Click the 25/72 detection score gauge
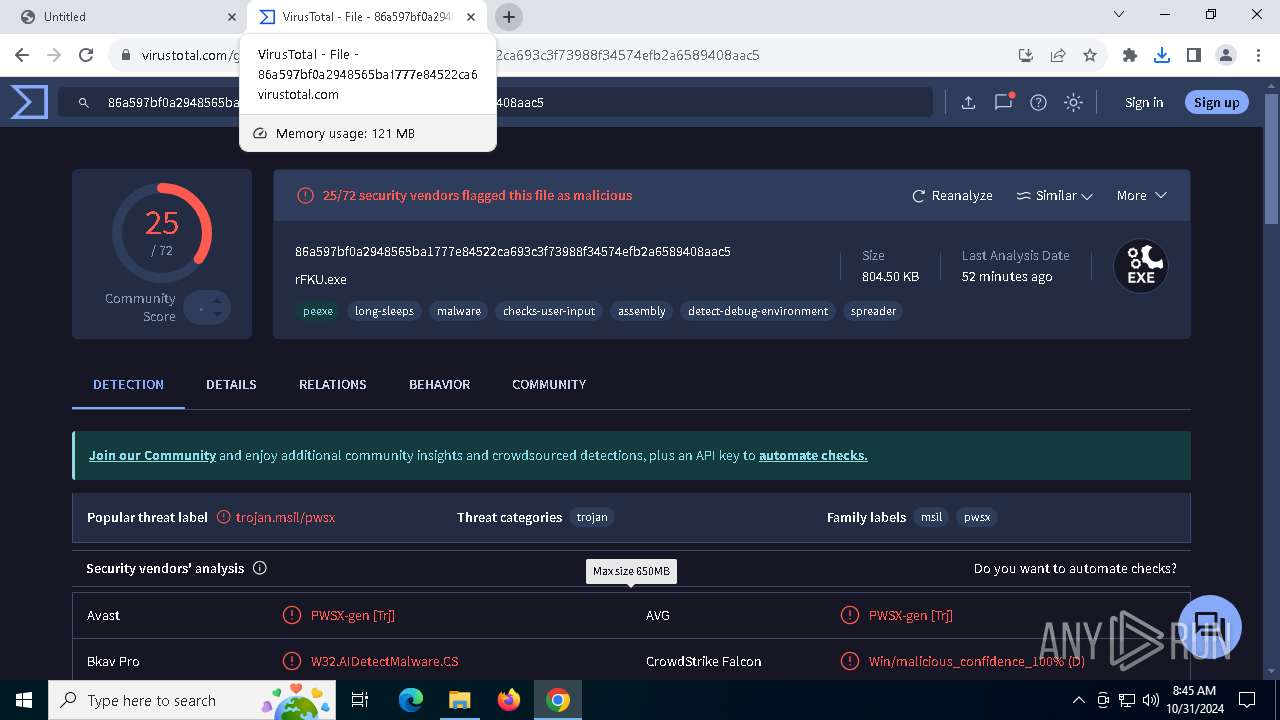The image size is (1280, 720). (x=161, y=233)
